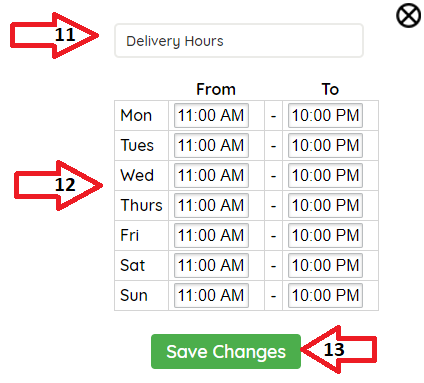Screen dimensions: 424x383
Task: Edit Monday's From time 11:00 AM
Action: pyautogui.click(x=211, y=115)
